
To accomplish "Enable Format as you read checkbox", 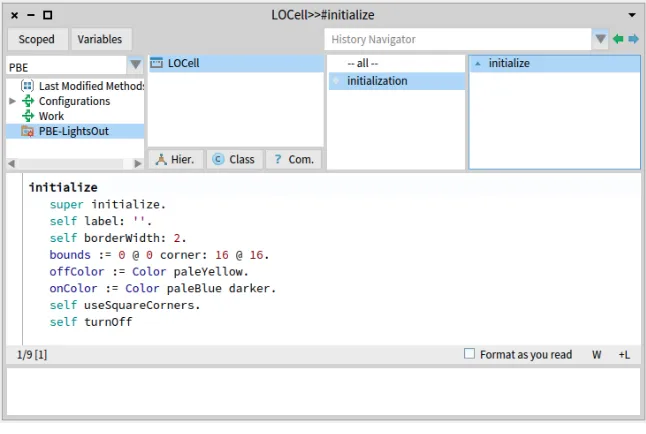I will point(469,354).
